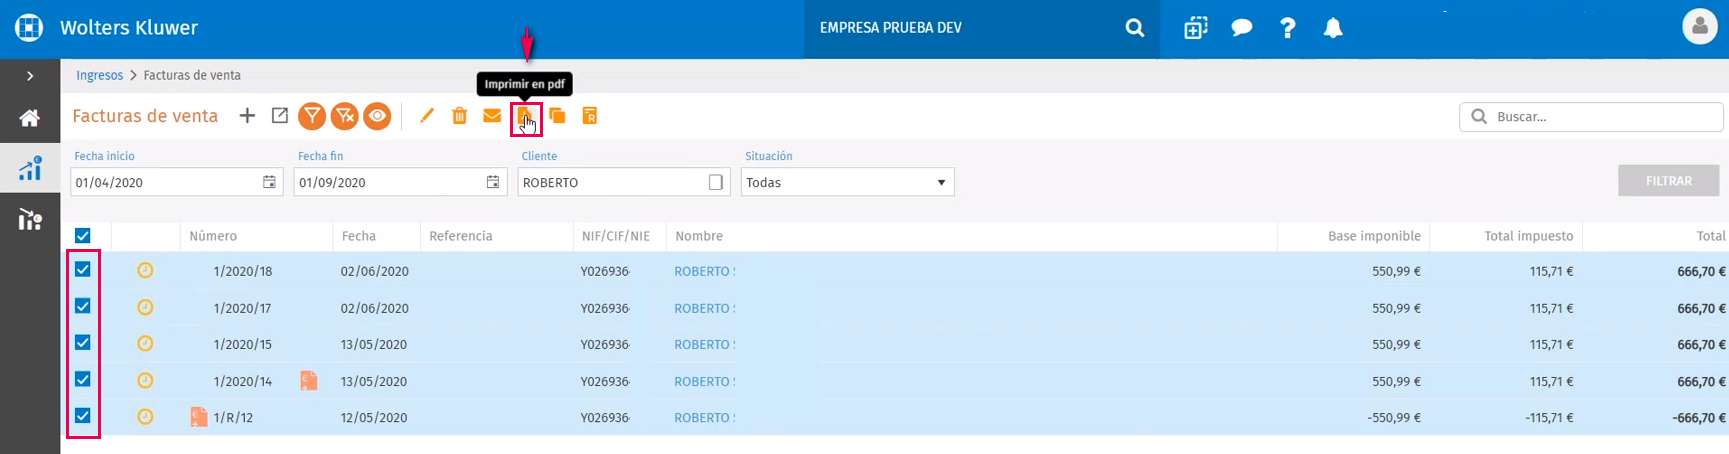Click the -666,70 € total cell
Screen dimensions: 1729x454
click(1699, 417)
